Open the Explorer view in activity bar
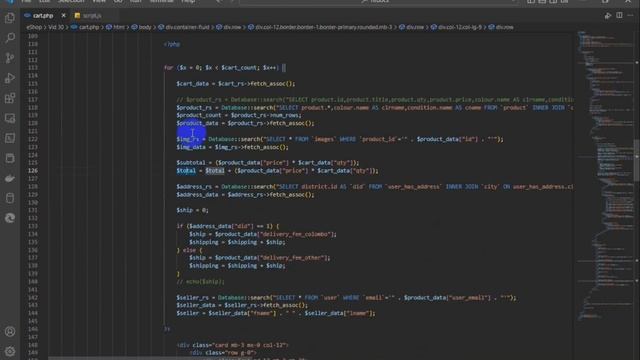This screenshot has width=640, height=360. click(x=10, y=18)
